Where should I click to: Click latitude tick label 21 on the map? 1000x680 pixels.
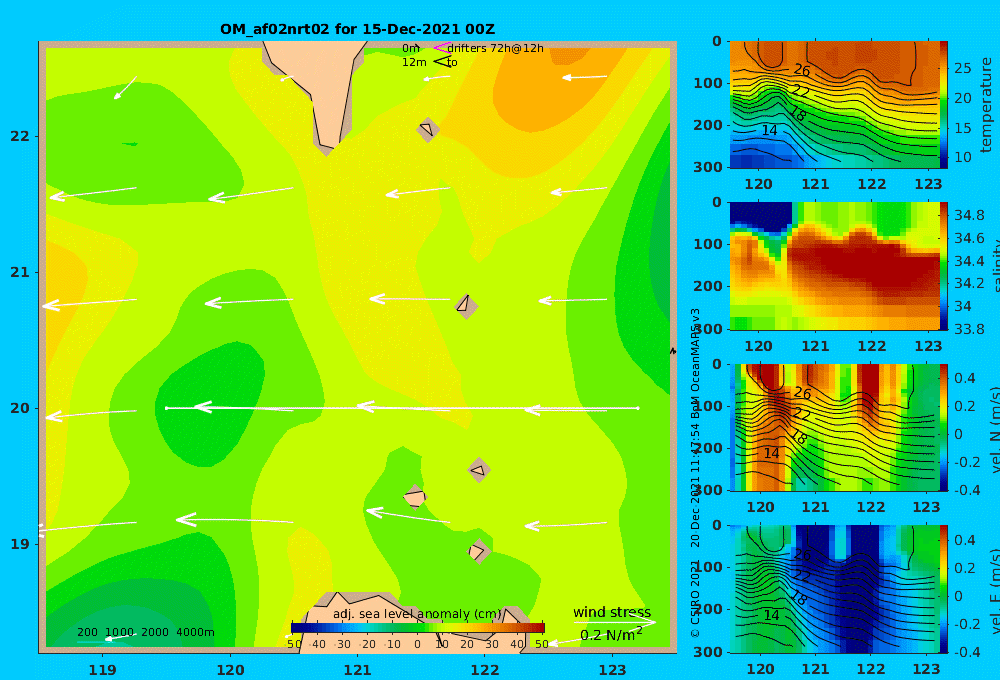click(x=20, y=272)
